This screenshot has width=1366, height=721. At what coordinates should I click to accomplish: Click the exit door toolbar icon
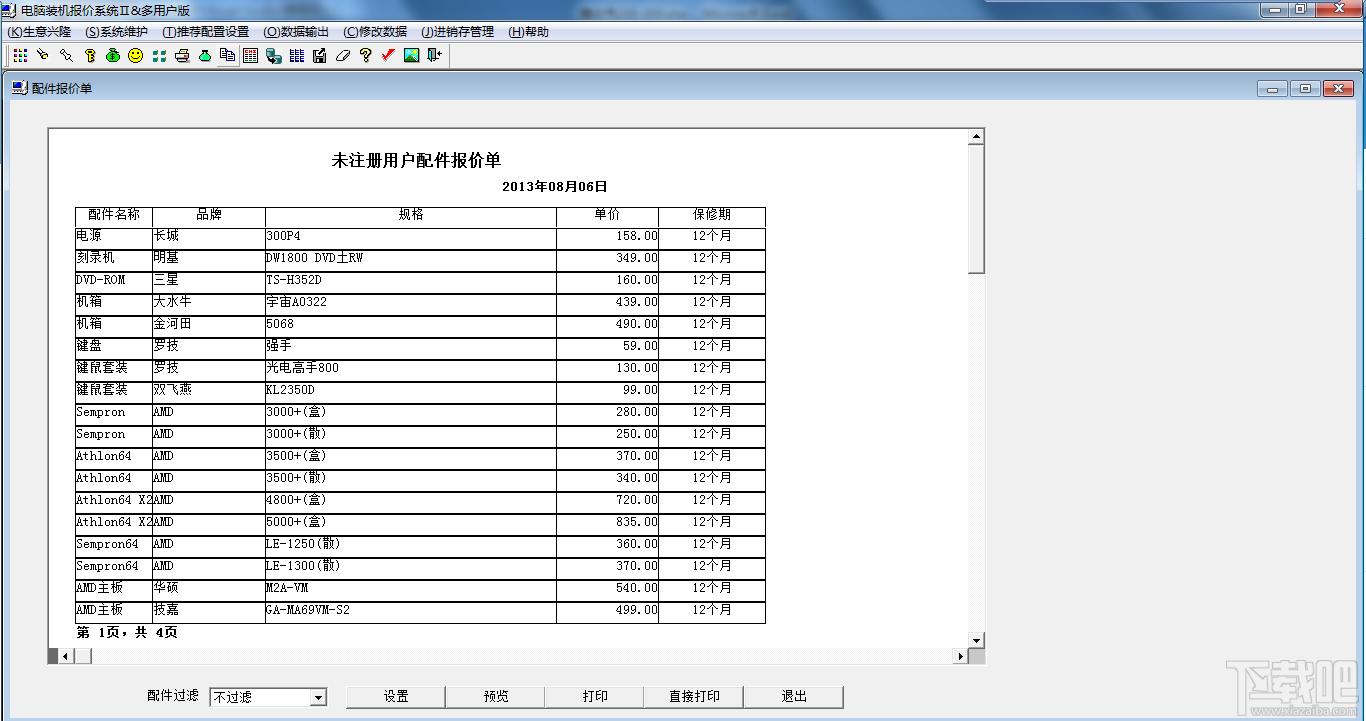(x=434, y=56)
